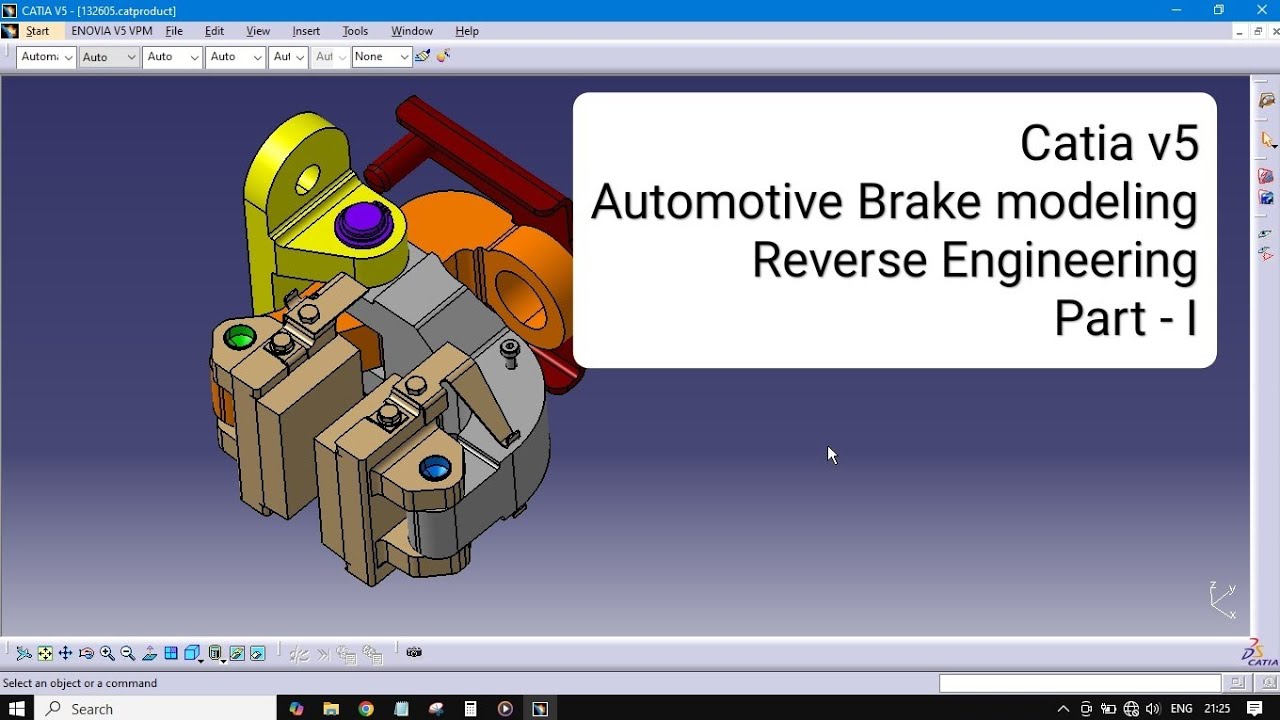Select the purple pin on the model
The height and width of the screenshot is (720, 1280).
click(x=363, y=222)
